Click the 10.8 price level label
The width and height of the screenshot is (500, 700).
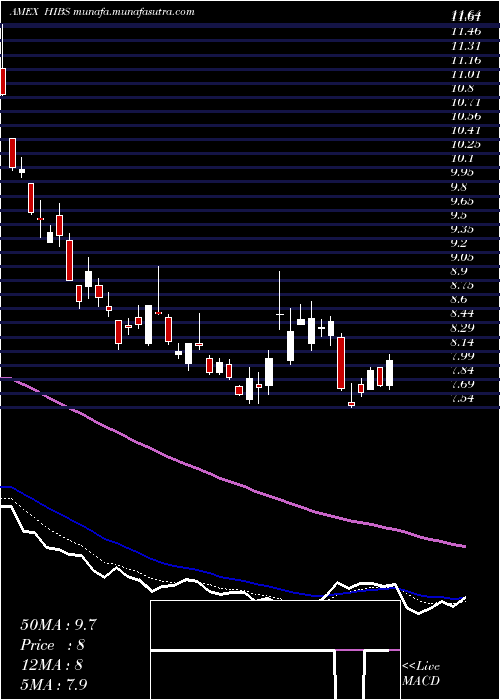coord(462,88)
